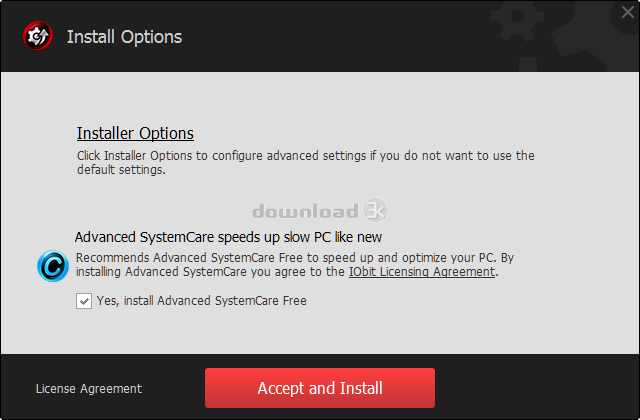Click the 'Install Options' window title
The image size is (640, 420).
(x=124, y=37)
